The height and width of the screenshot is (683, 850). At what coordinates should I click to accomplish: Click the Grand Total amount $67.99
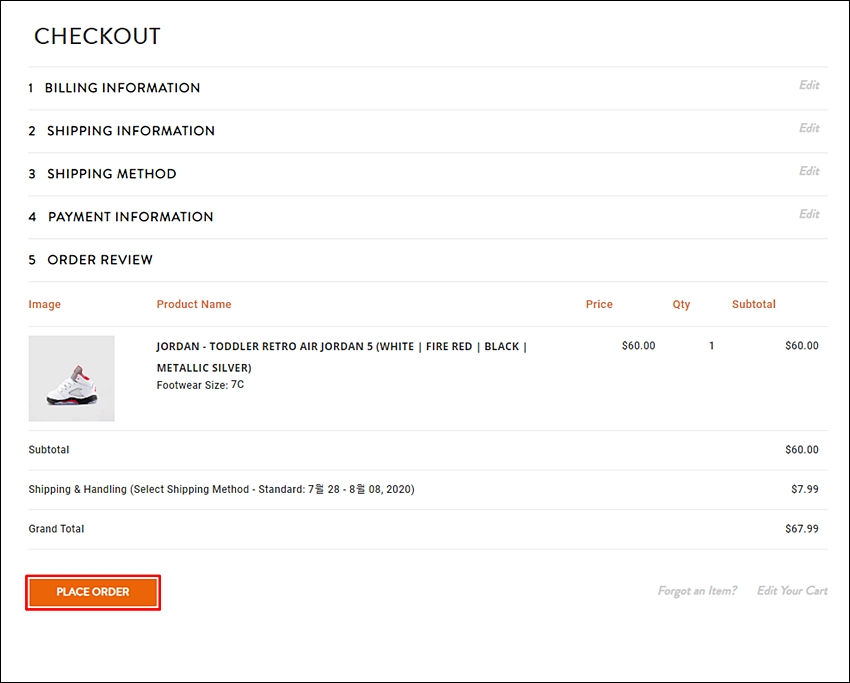point(802,529)
